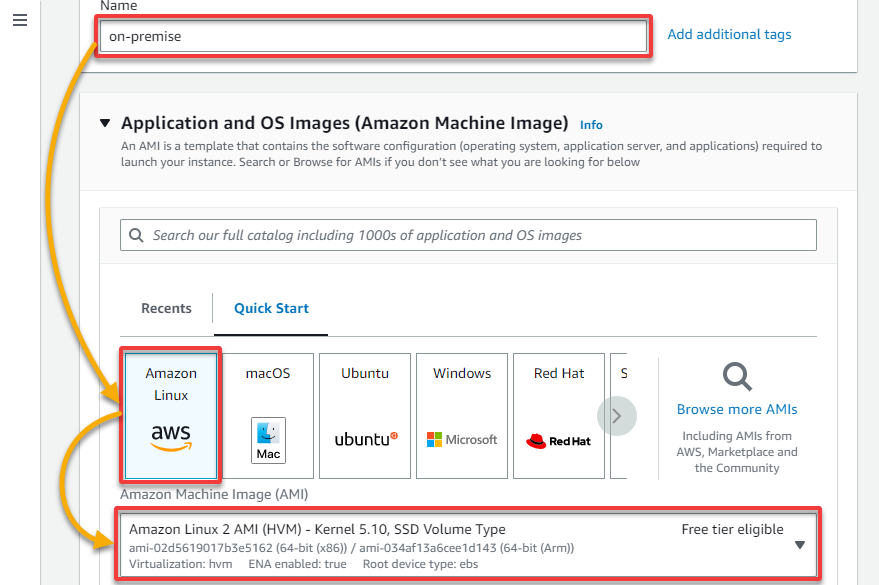879x585 pixels.
Task: Show next OS tiles with the right chevron
Action: click(617, 416)
